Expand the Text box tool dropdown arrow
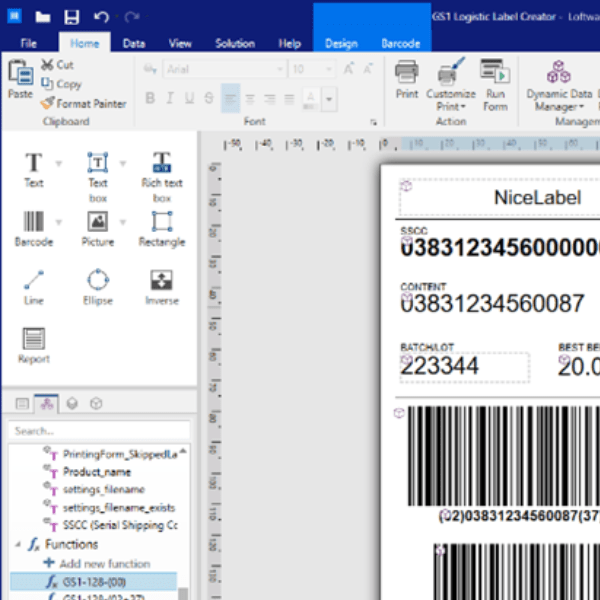This screenshot has width=600, height=600. (x=123, y=164)
